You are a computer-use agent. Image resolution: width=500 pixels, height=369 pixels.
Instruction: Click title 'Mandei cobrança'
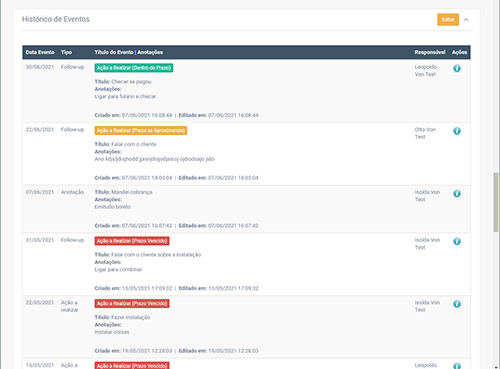click(x=132, y=192)
